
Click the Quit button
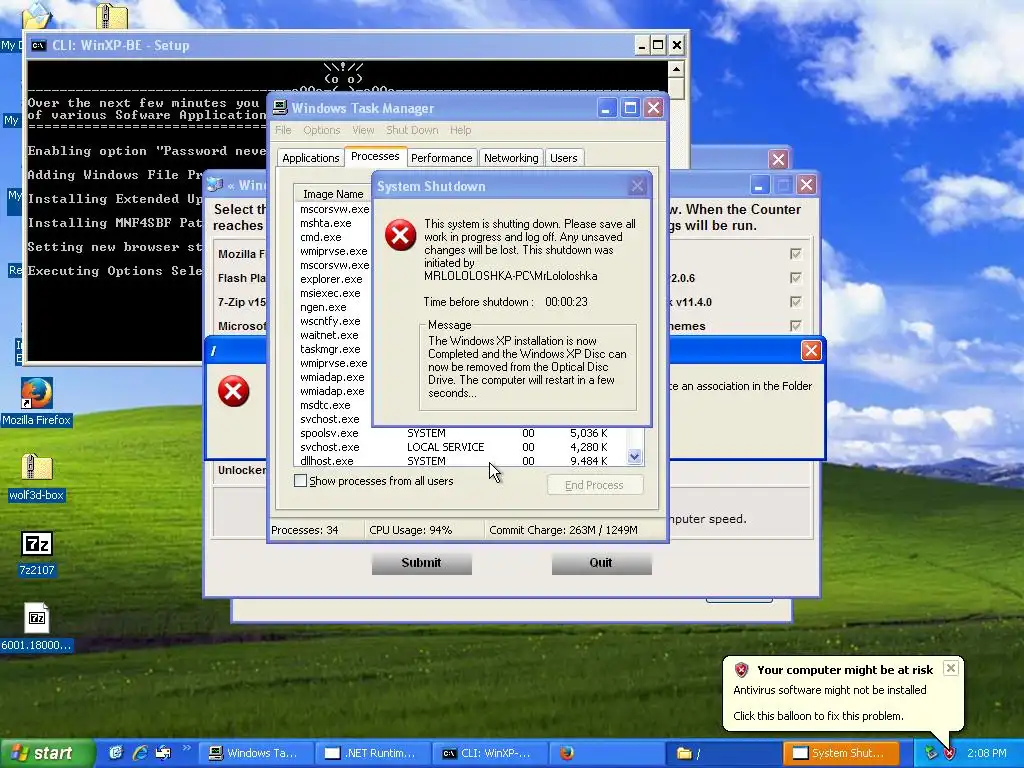[x=601, y=563]
